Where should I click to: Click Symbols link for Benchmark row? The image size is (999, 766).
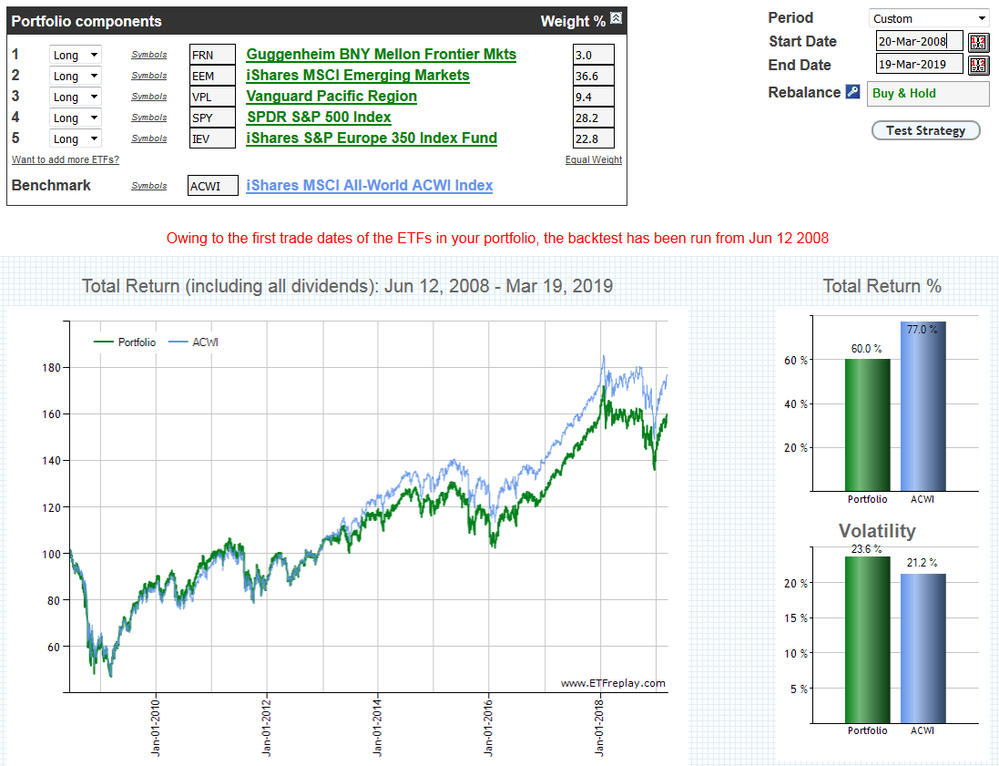tap(149, 186)
